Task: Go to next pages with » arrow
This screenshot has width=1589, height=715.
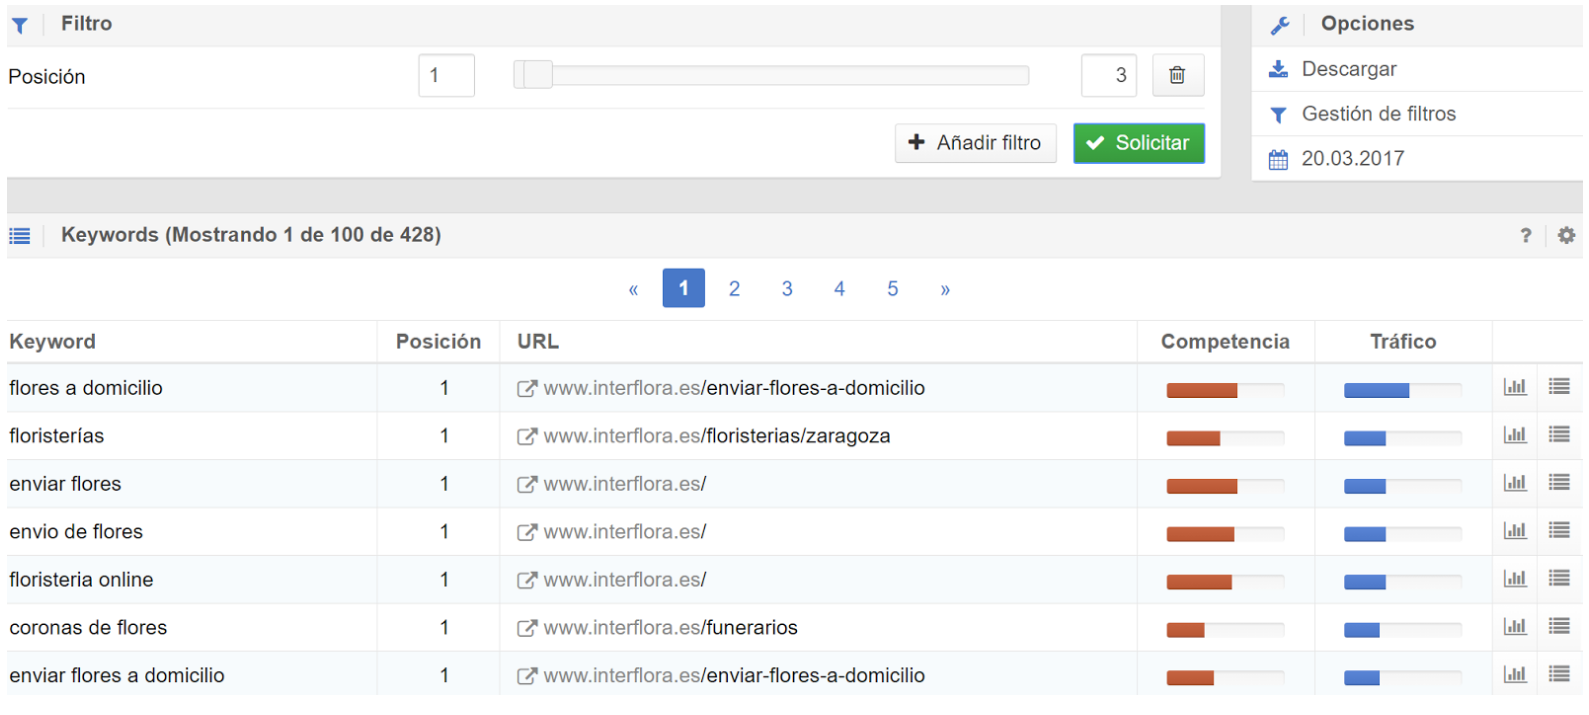Action: 945,290
